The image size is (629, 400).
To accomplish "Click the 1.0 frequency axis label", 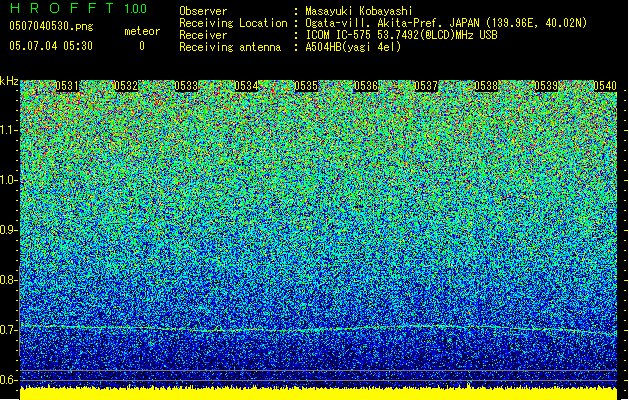I will (x=8, y=180).
